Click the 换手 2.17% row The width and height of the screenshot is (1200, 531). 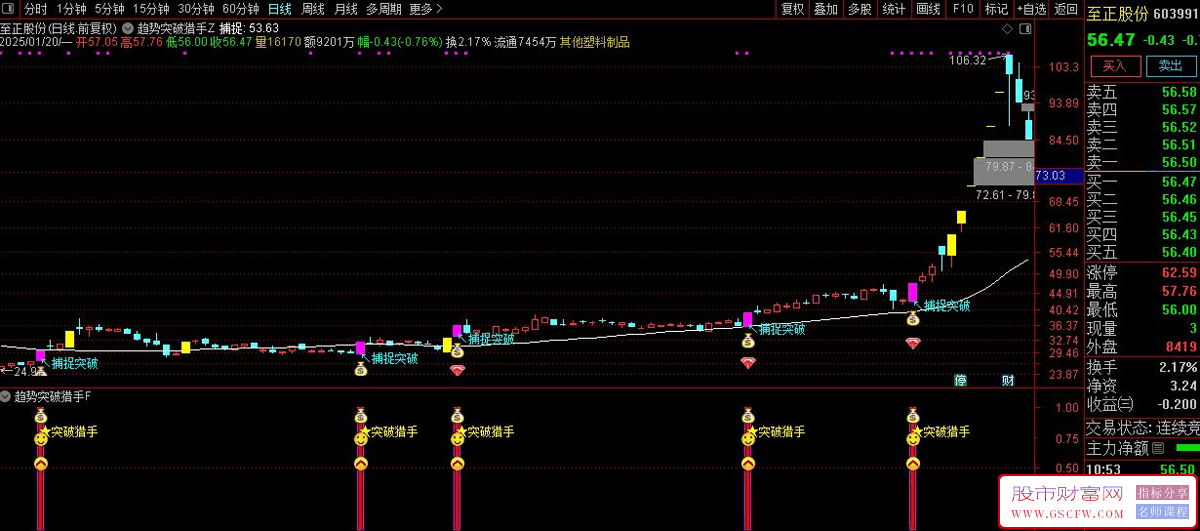pyautogui.click(x=1142, y=367)
